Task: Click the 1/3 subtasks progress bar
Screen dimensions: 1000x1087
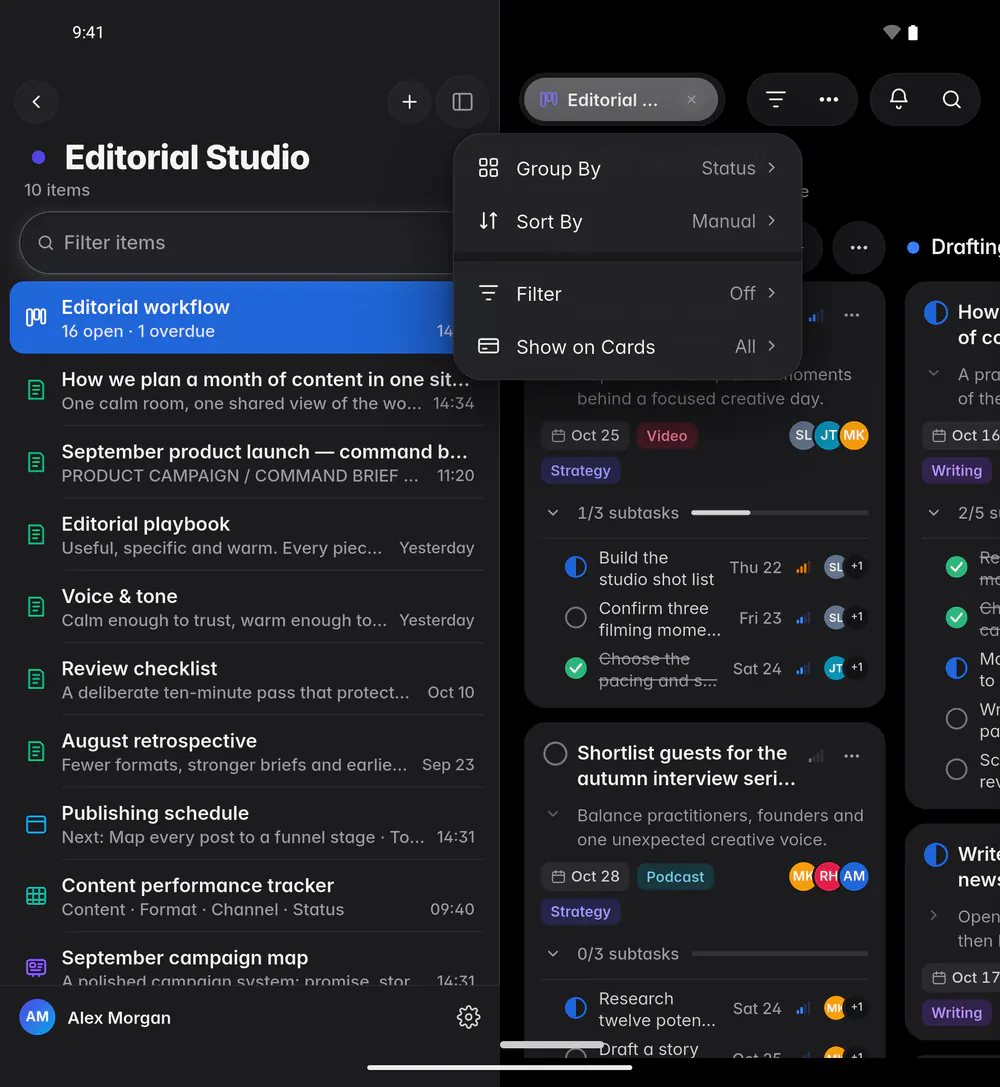Action: [x=780, y=513]
